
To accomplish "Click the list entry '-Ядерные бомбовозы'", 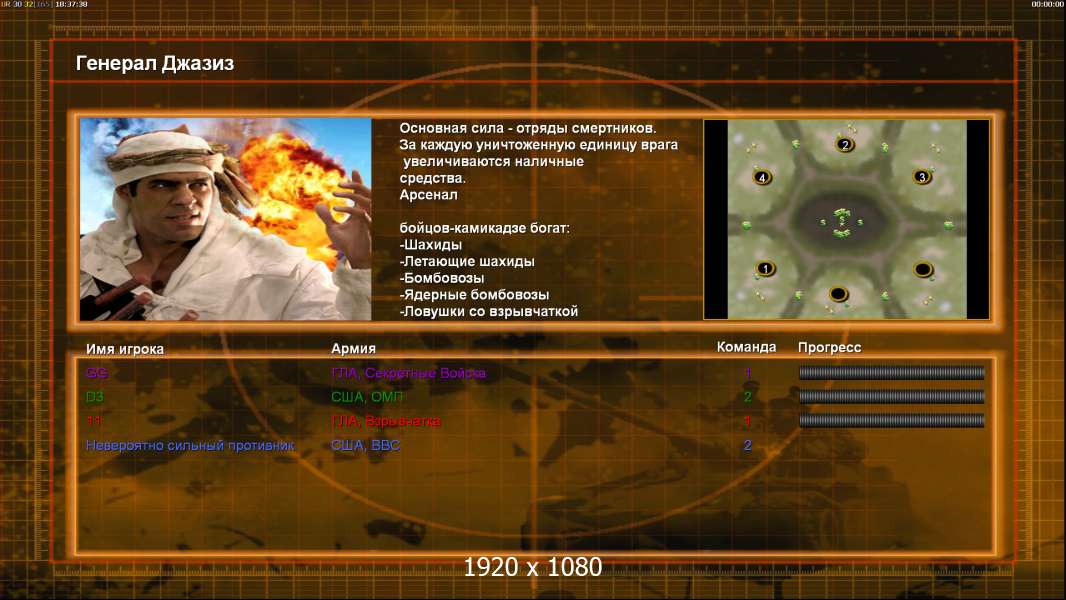I will pos(475,294).
